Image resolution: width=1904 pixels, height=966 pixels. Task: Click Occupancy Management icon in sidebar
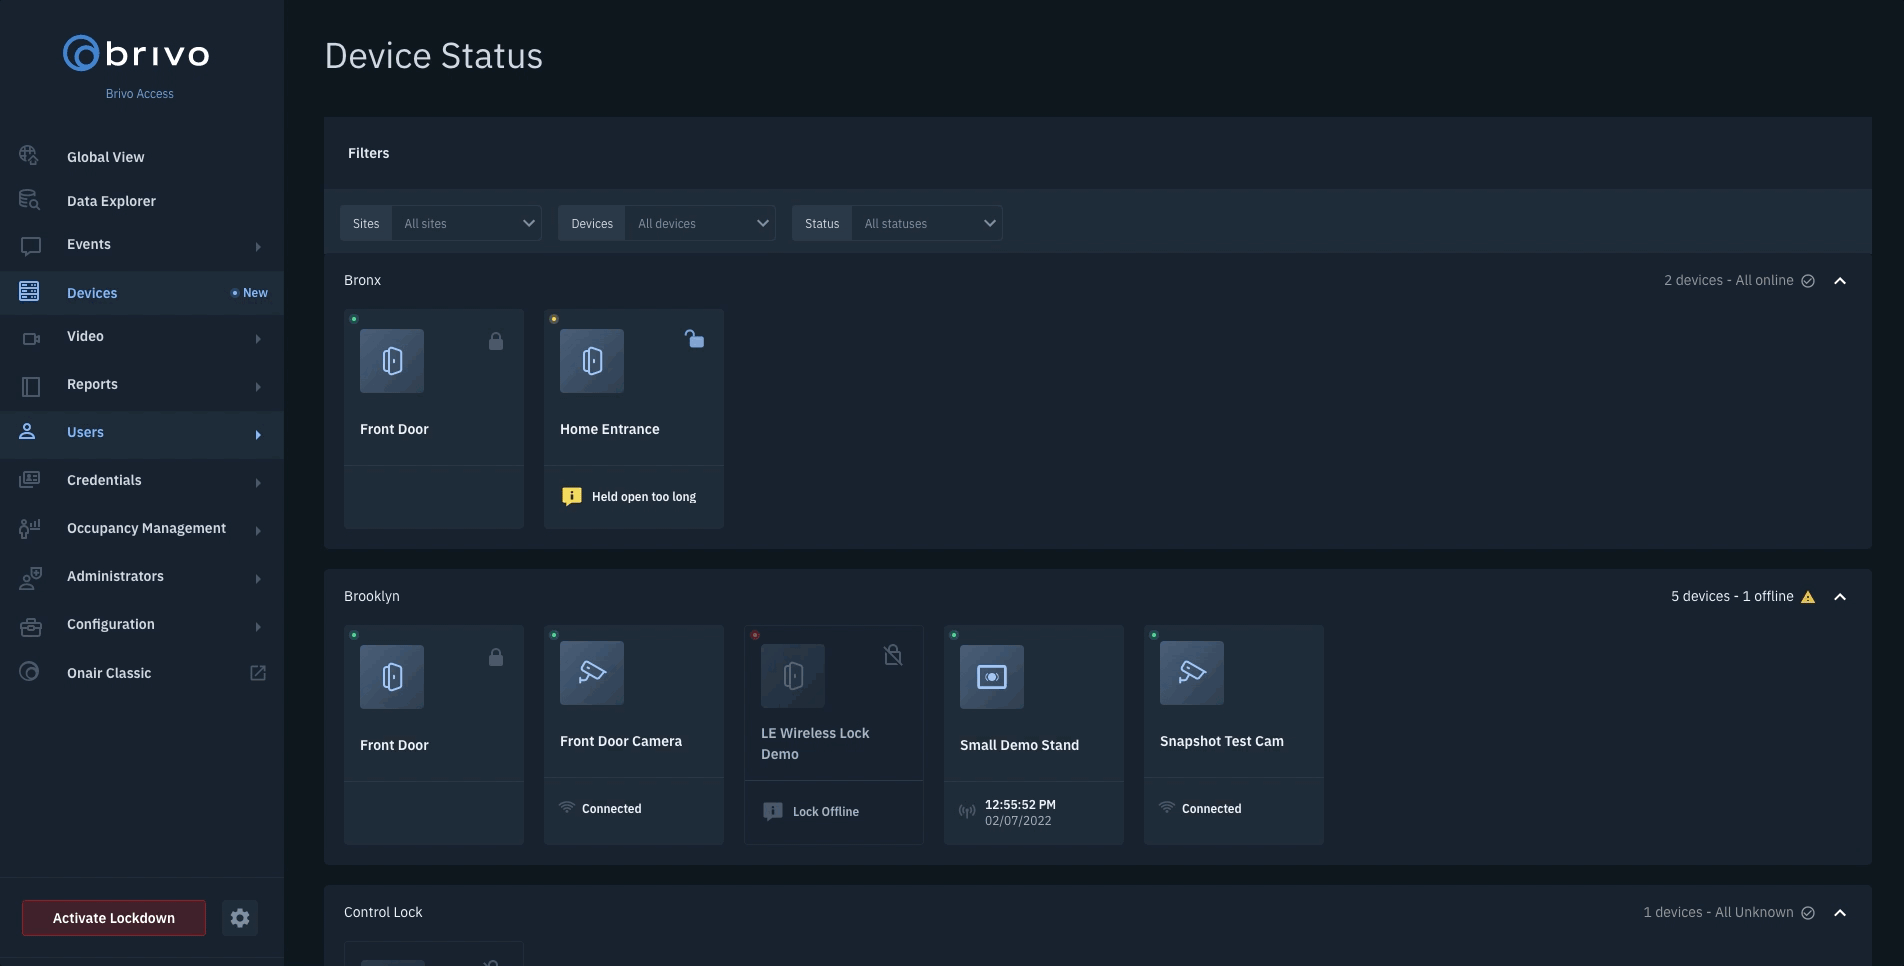(30, 528)
